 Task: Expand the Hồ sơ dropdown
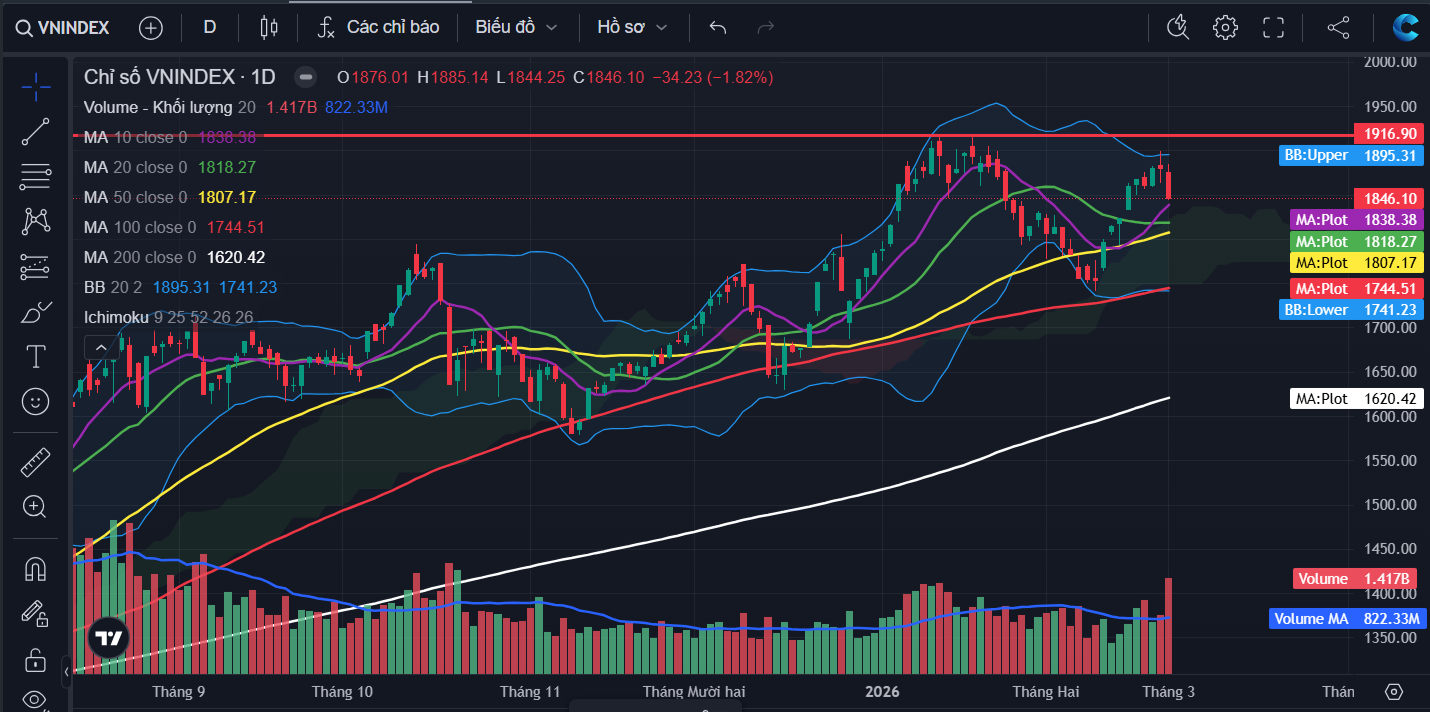[632, 27]
